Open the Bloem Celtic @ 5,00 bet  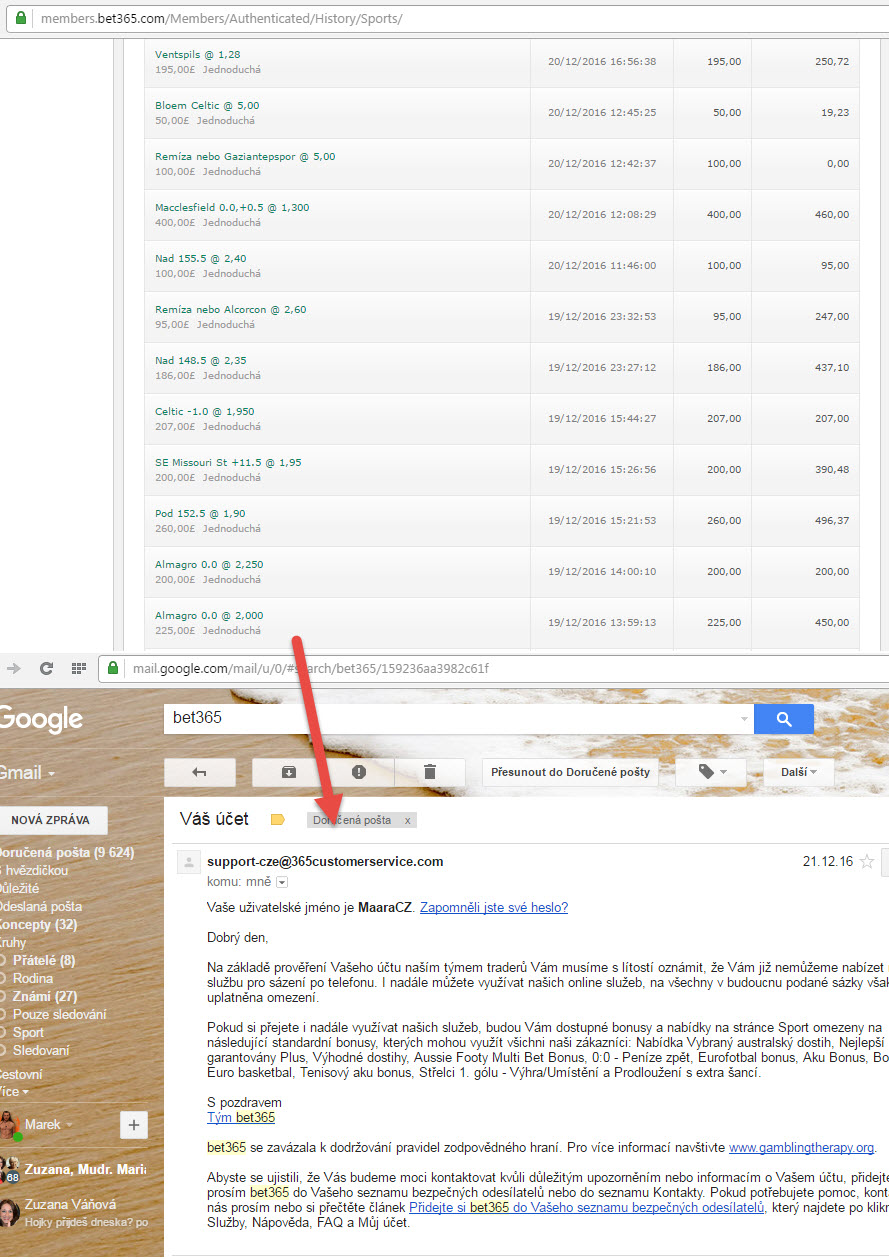(x=207, y=105)
